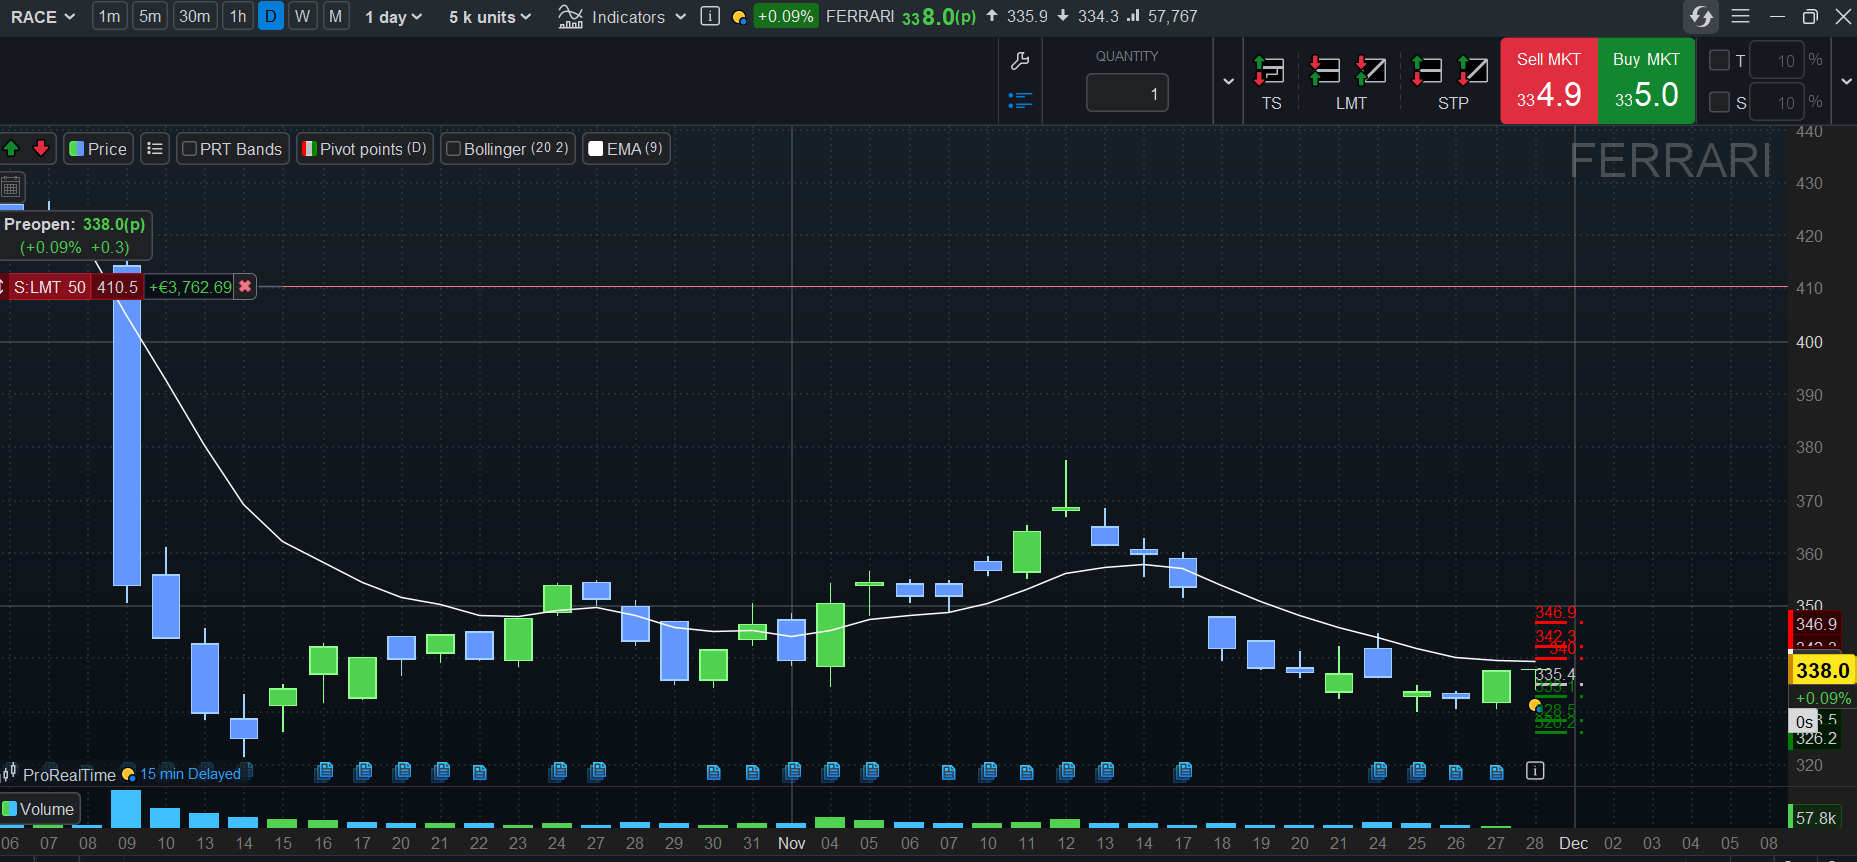Switch to the W weekly timeframe
This screenshot has width=1857, height=862.
[303, 17]
